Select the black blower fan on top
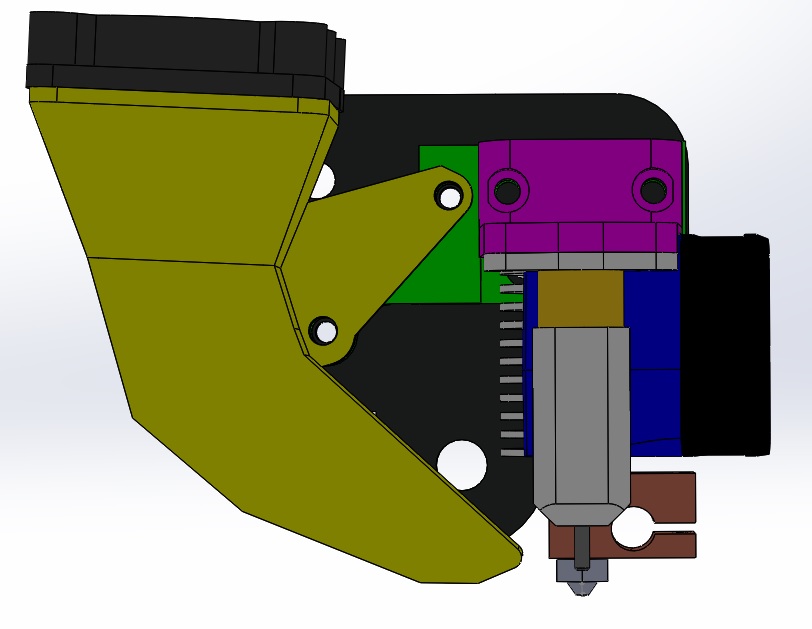 click(185, 60)
